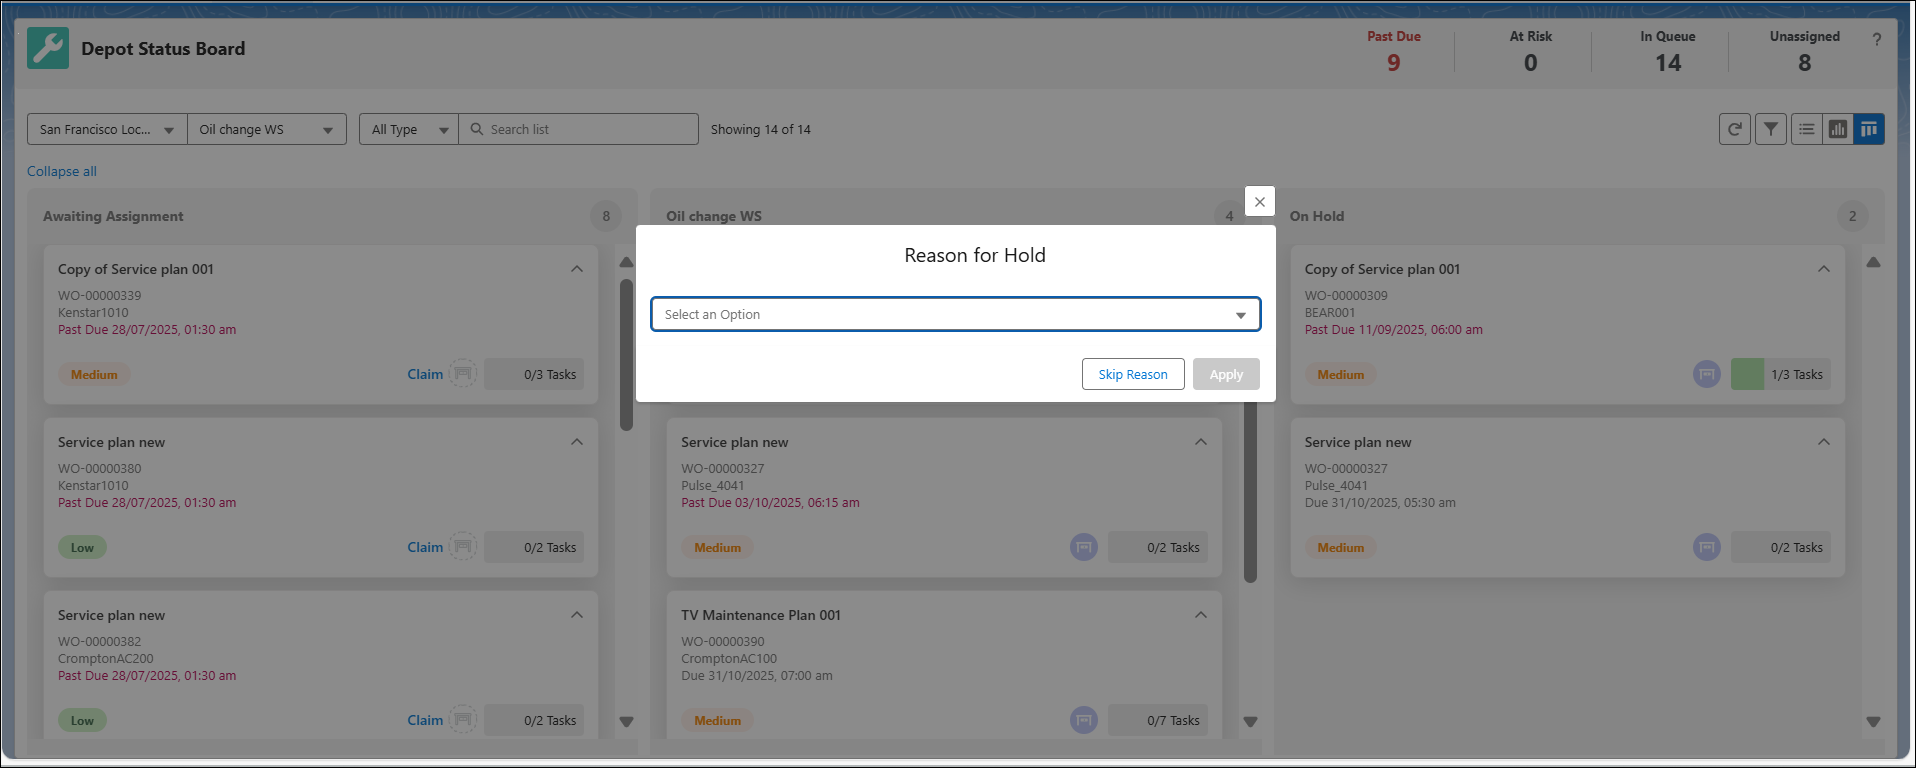Click the Skip Reason button
Screen dimensions: 1916x768
click(x=1133, y=374)
